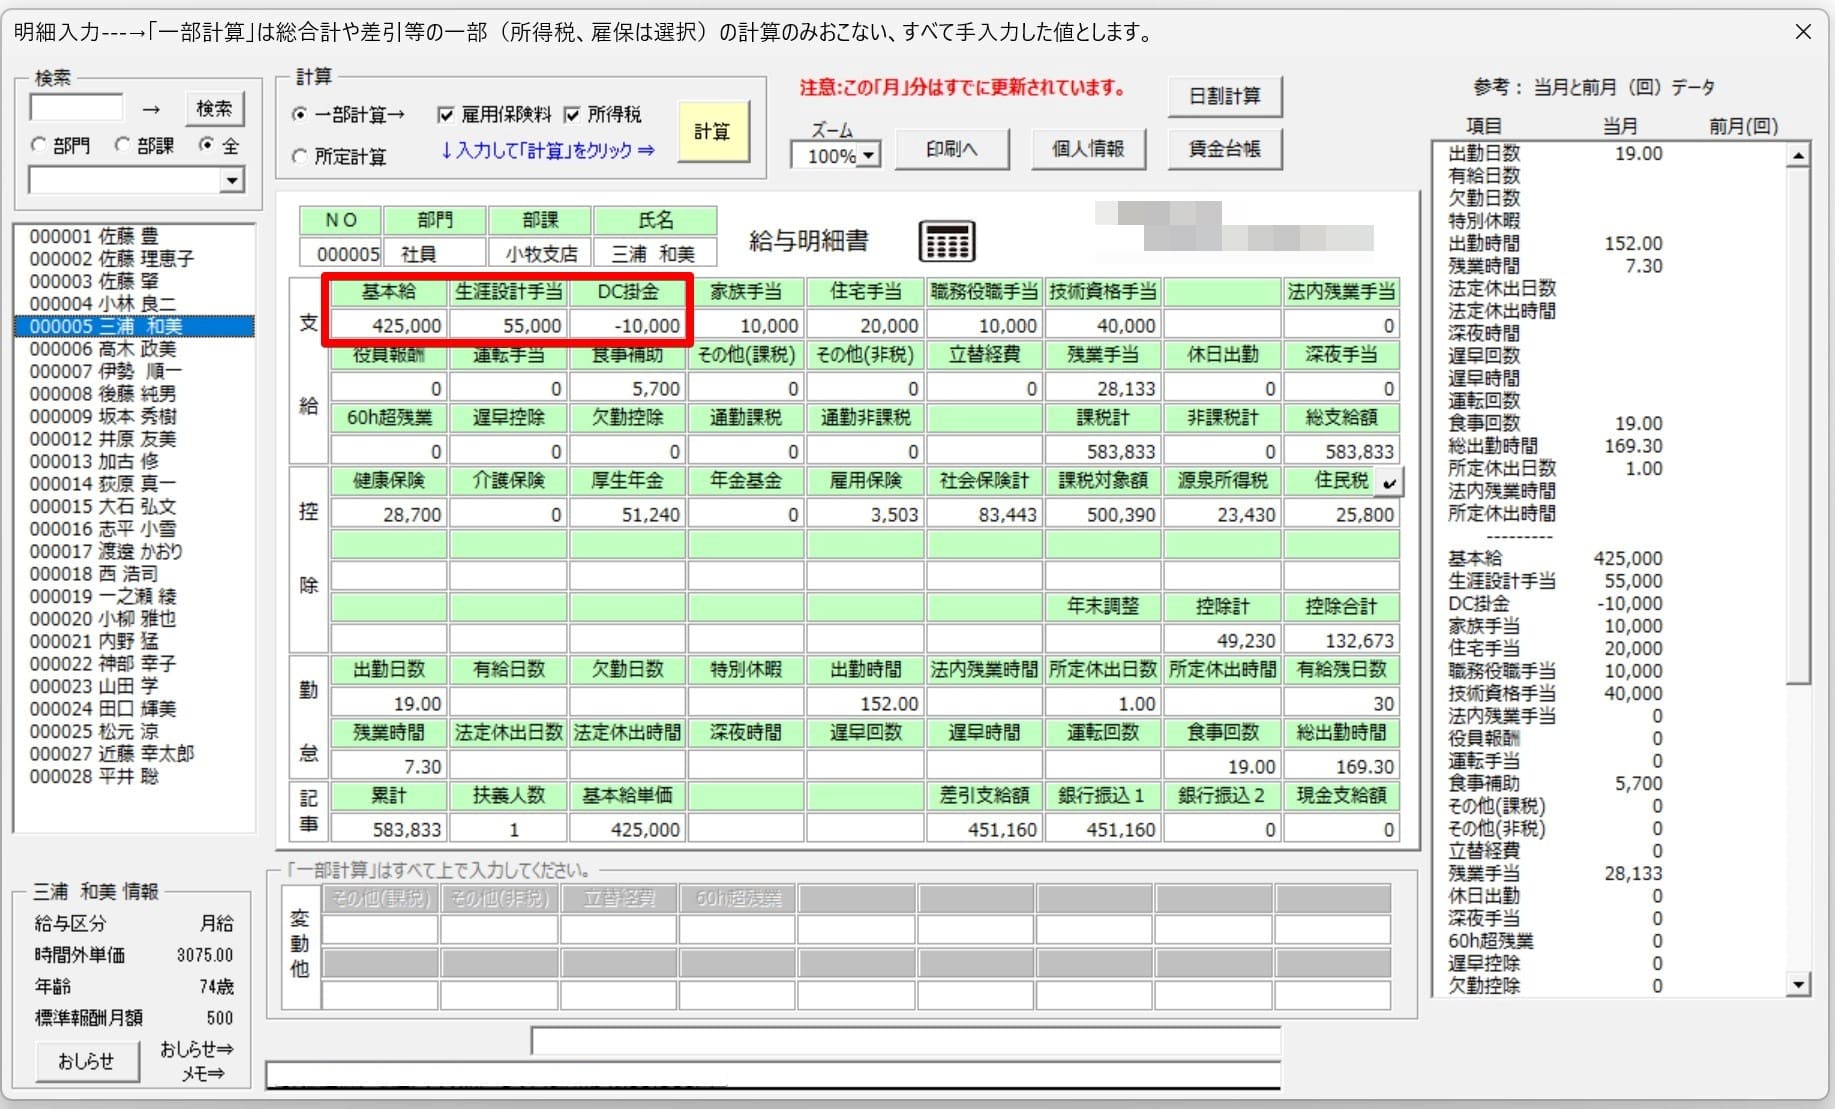Open the ズーム 100% dropdown

pyautogui.click(x=868, y=156)
